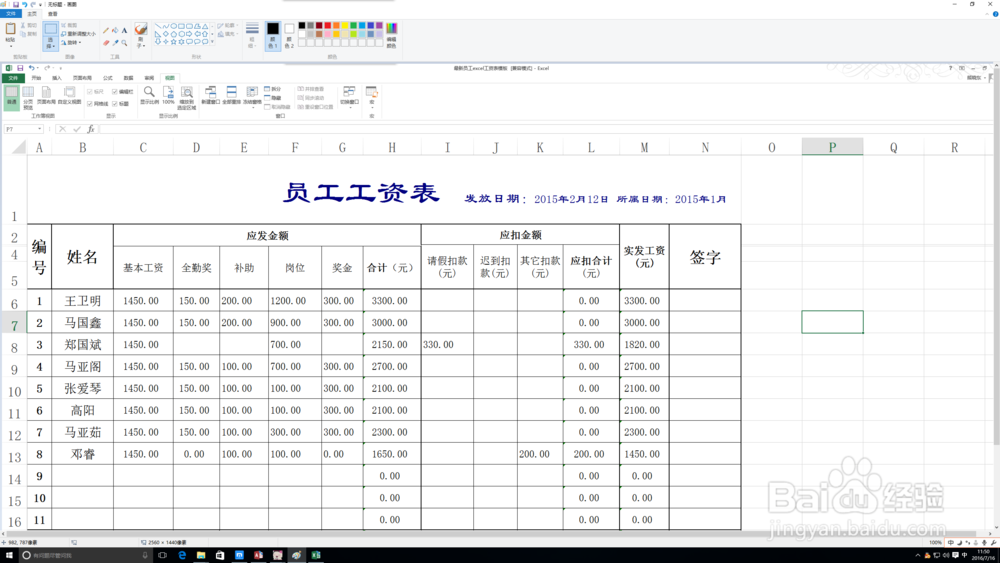Click the cell containing 王卫明

click(x=82, y=300)
